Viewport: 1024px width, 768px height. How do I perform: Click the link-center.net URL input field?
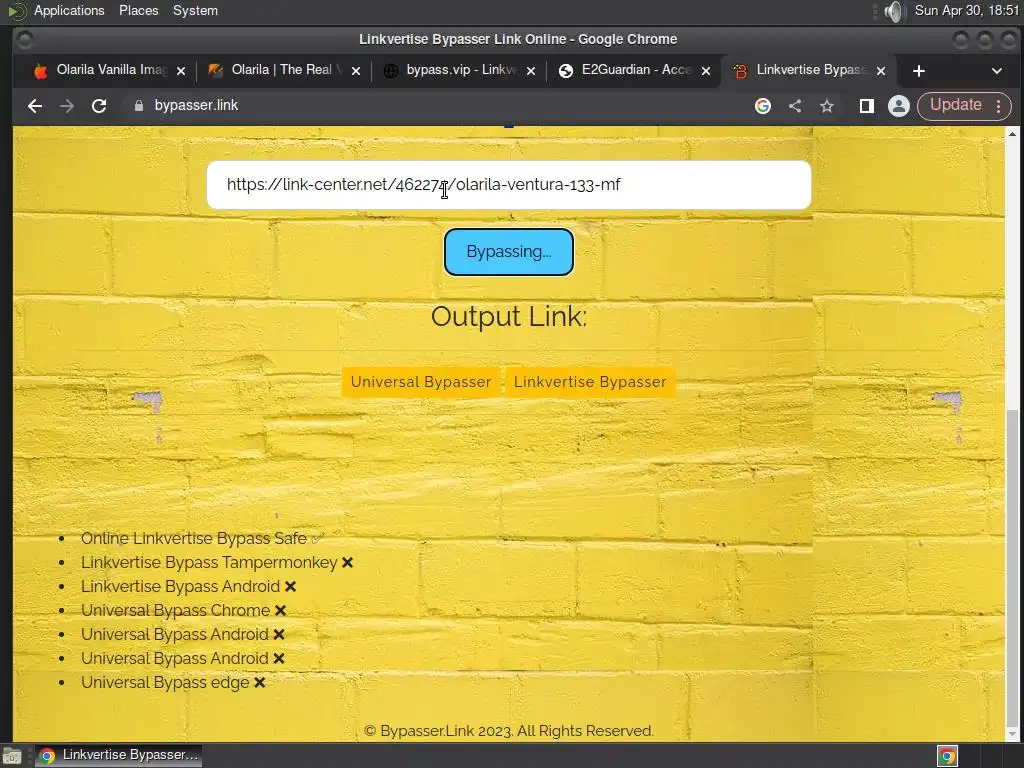509,185
